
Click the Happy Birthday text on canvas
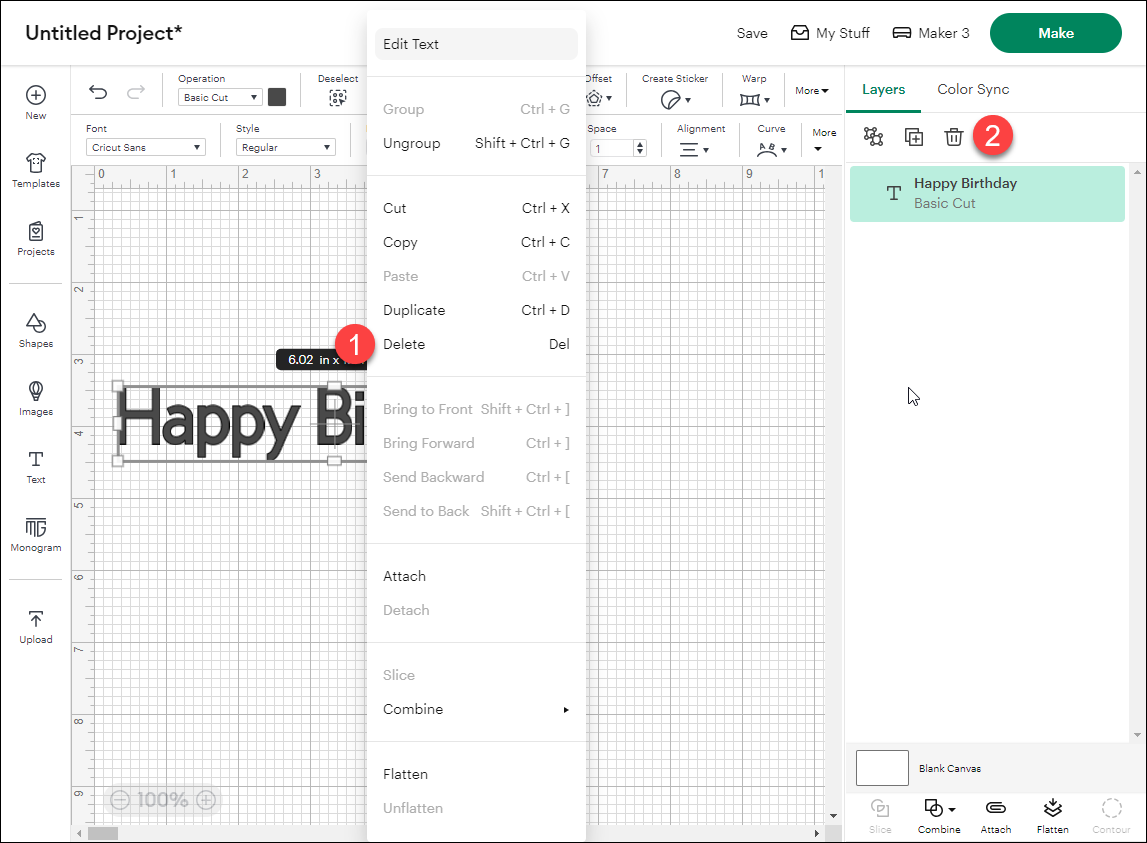pyautogui.click(x=241, y=422)
